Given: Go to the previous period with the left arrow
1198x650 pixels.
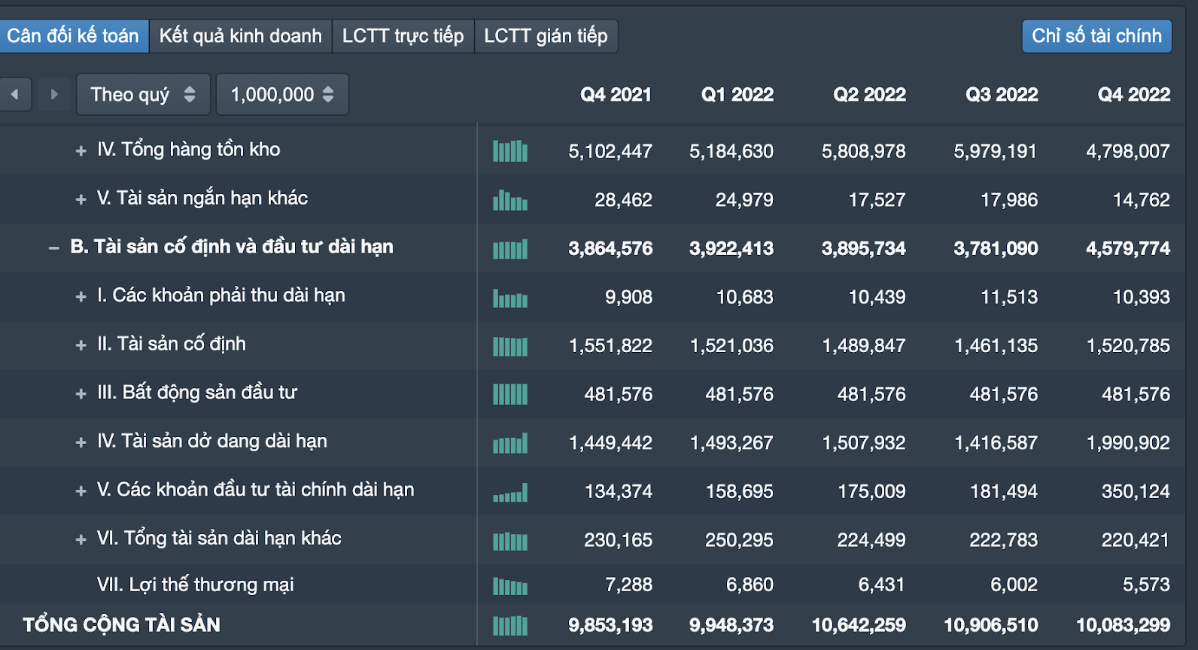Looking at the screenshot, I should tap(15, 95).
